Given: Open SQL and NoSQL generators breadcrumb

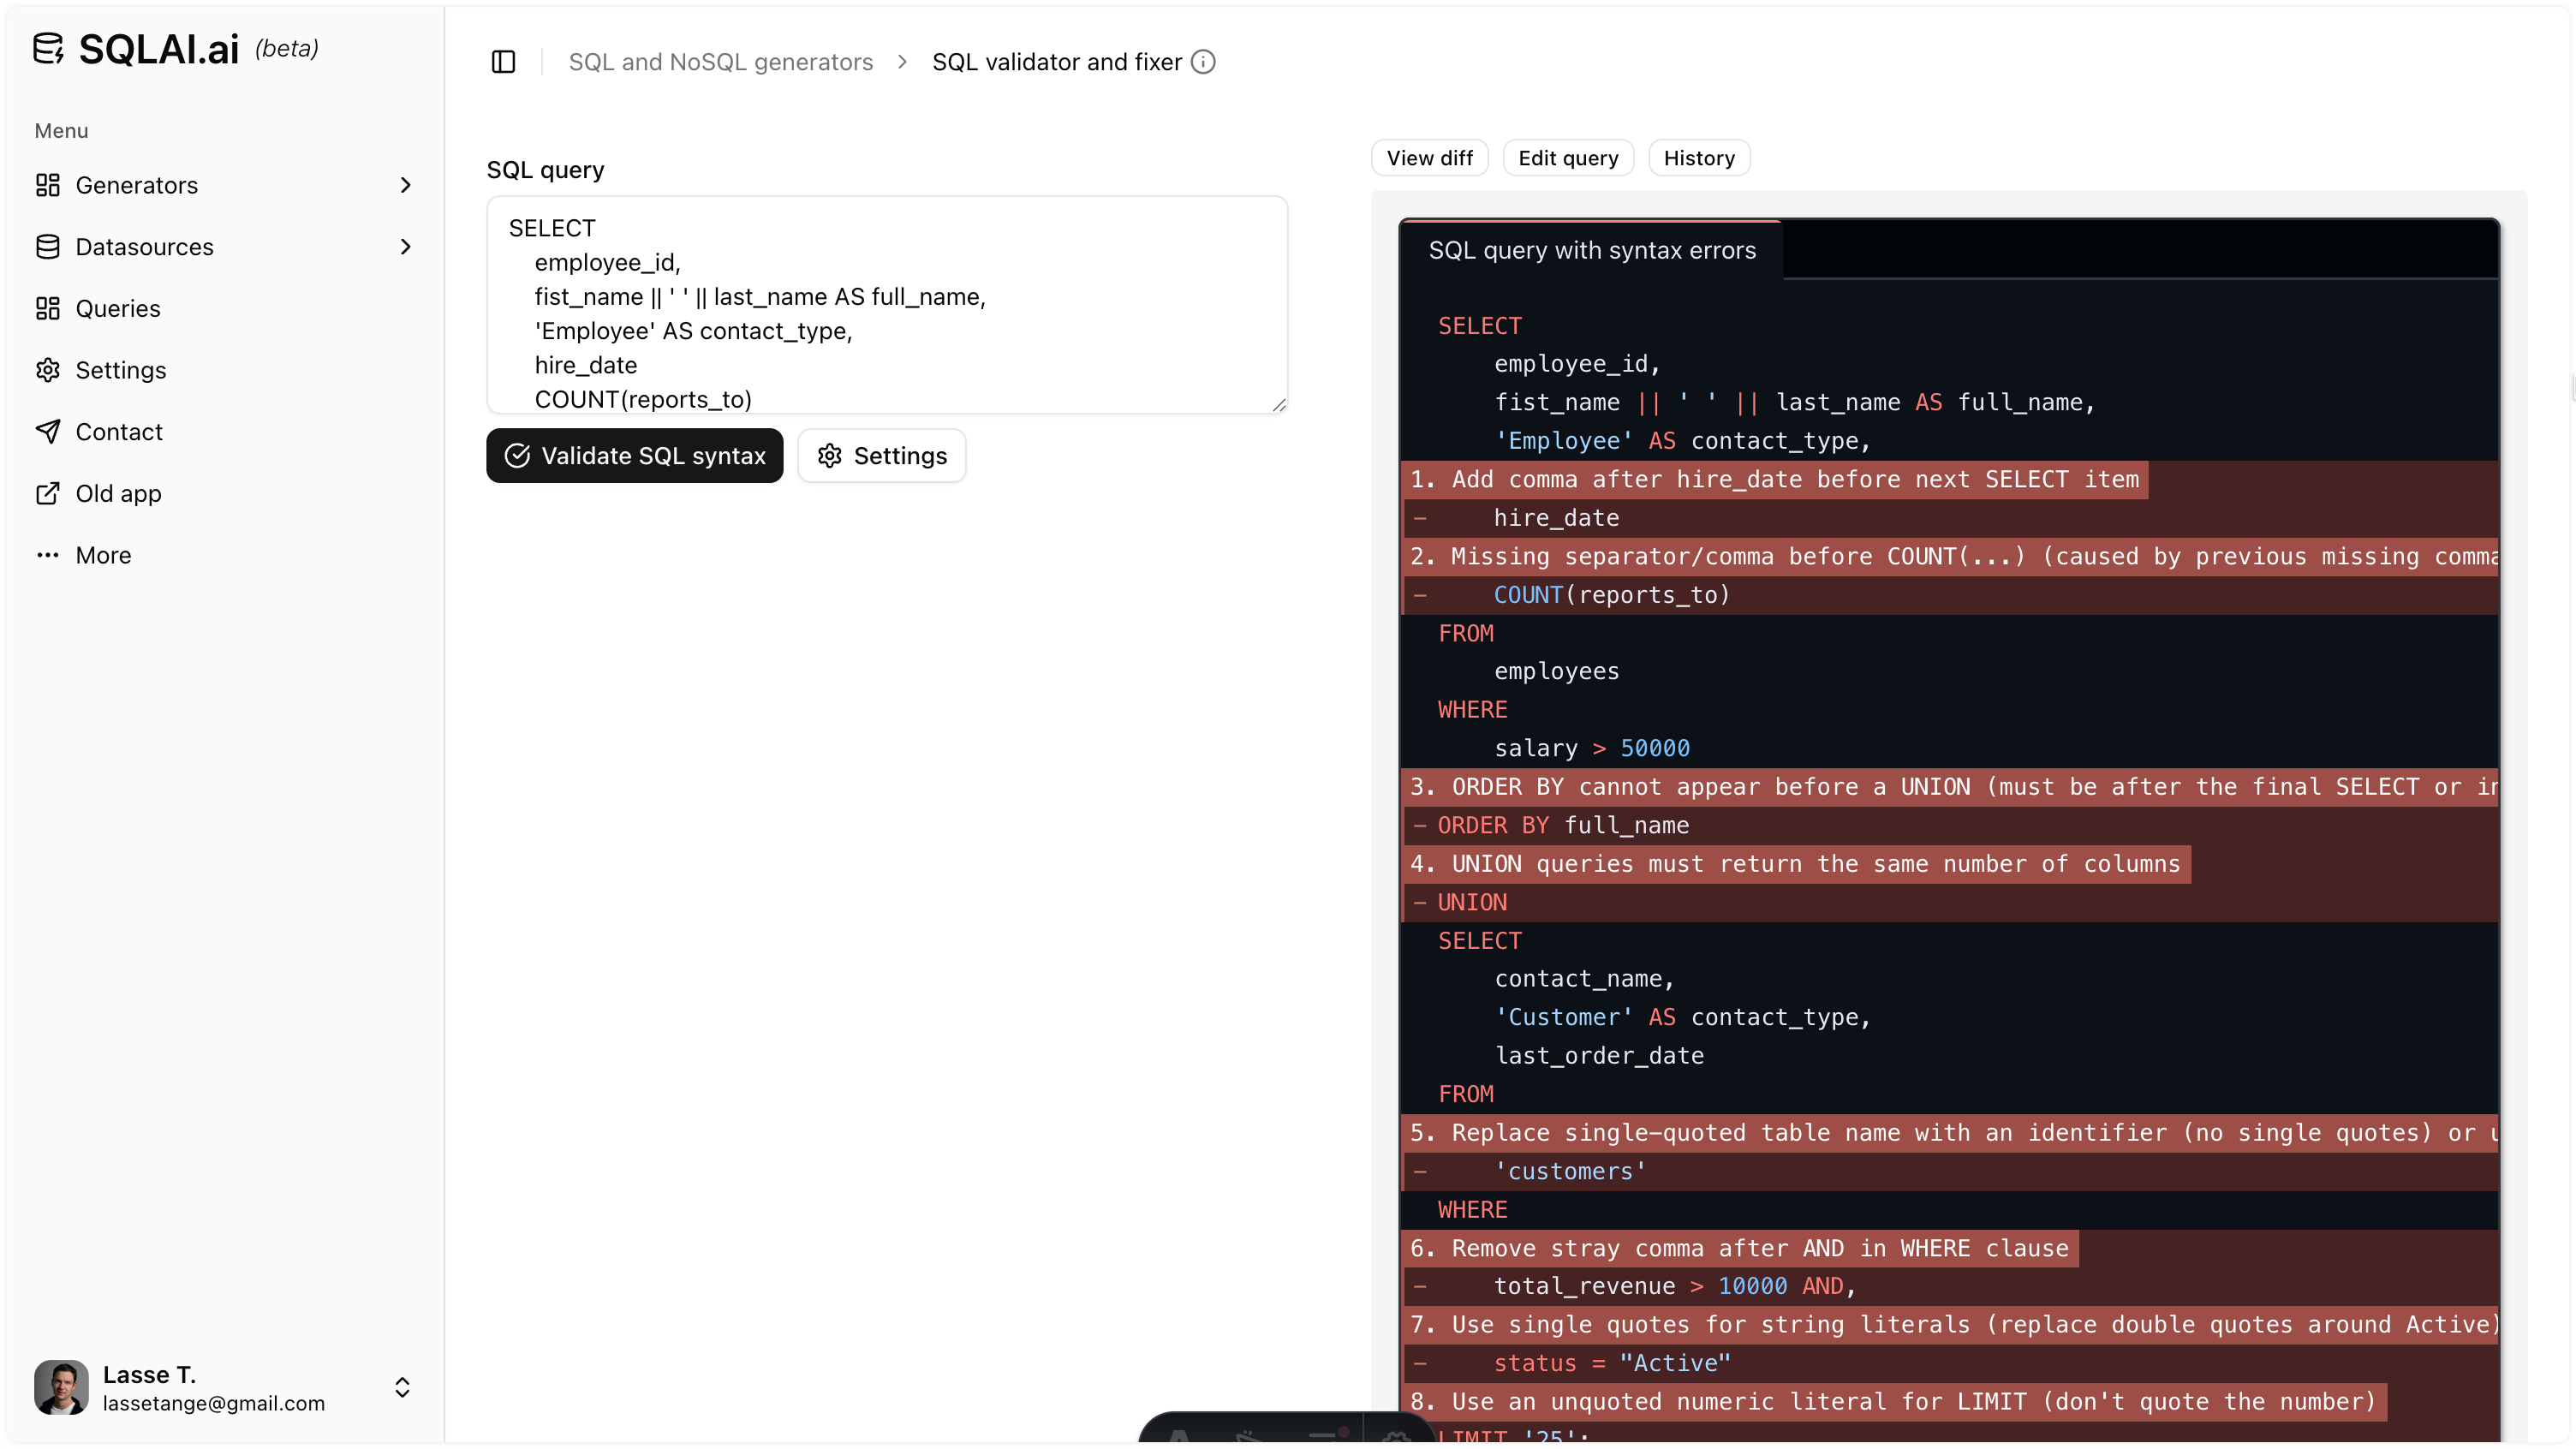Looking at the screenshot, I should (x=720, y=61).
